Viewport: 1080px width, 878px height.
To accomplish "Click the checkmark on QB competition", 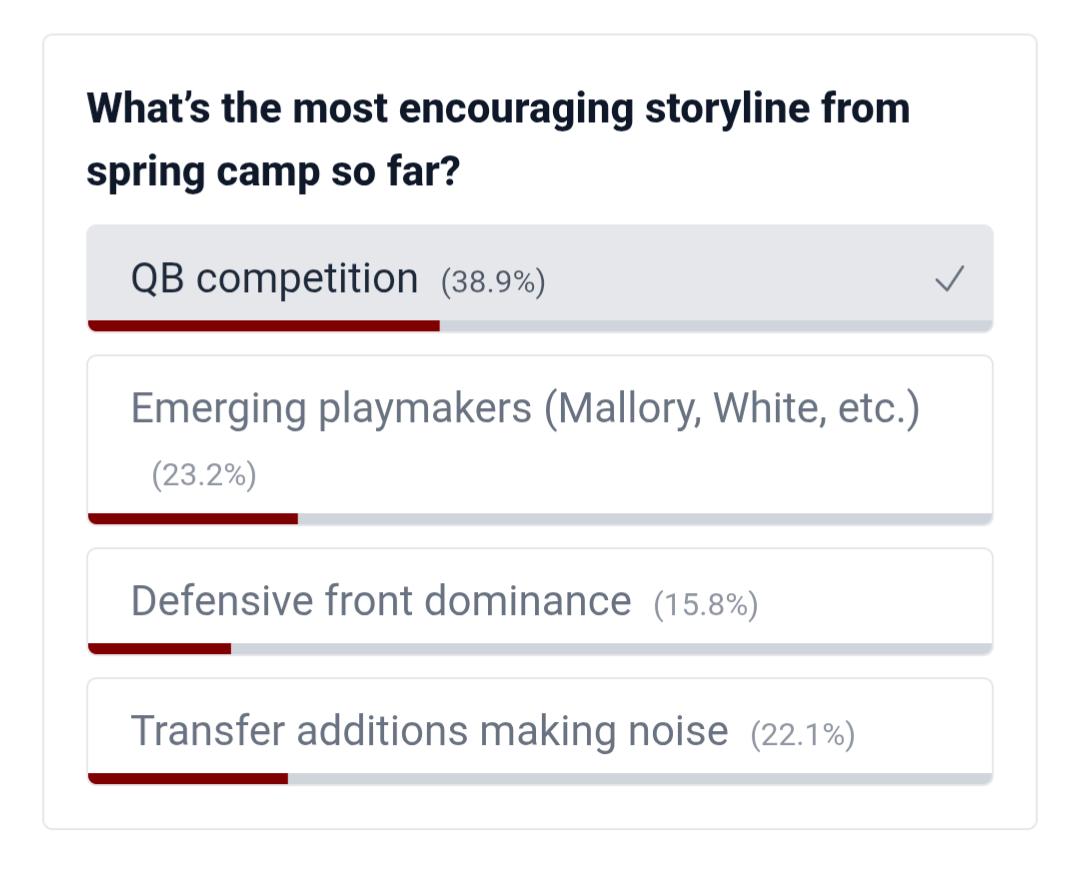I will click(x=948, y=280).
